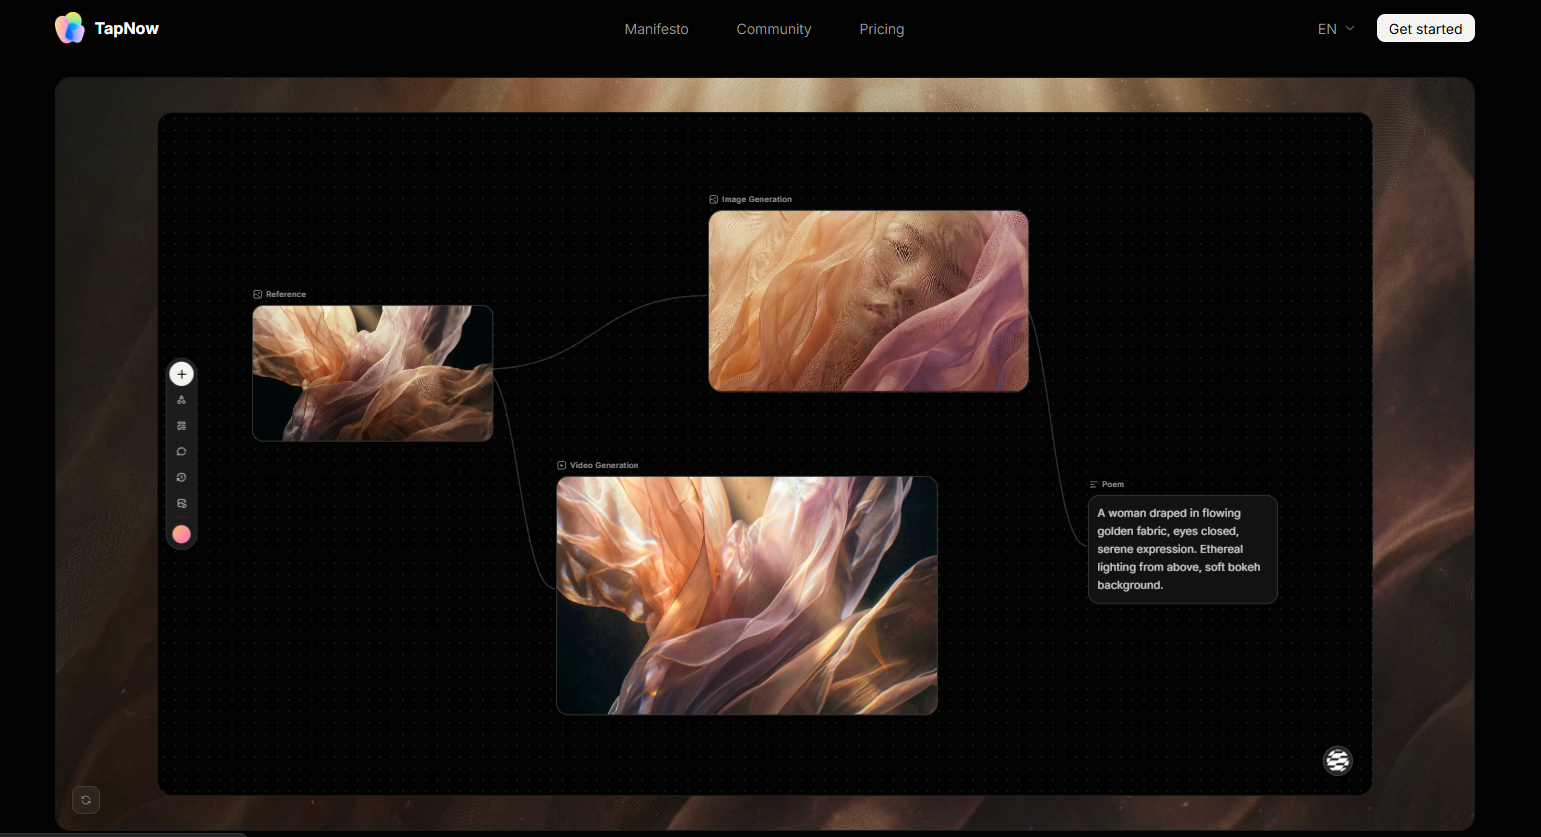1541x837 pixels.
Task: Click the image assets icon in sidebar
Action: pyautogui.click(x=181, y=504)
